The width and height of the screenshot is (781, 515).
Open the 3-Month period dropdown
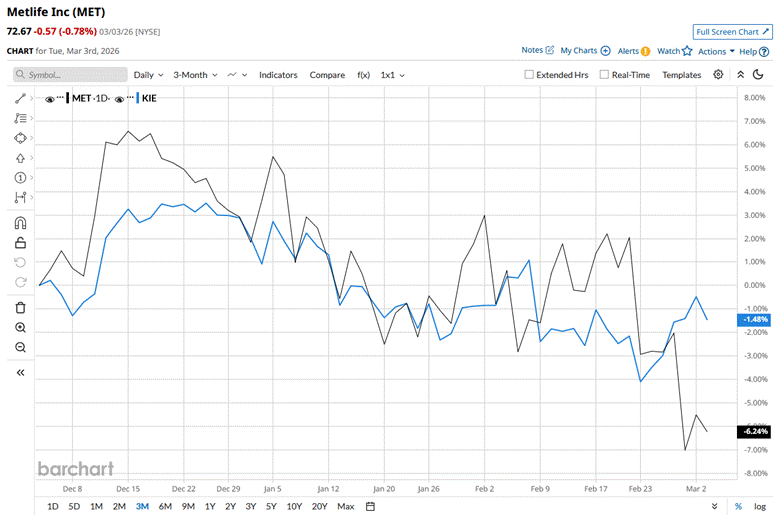pyautogui.click(x=196, y=75)
